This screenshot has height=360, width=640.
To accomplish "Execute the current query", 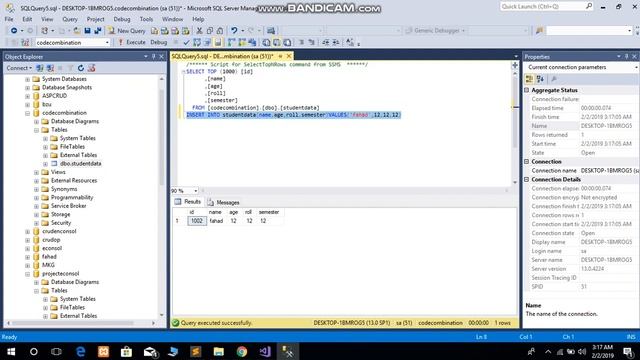I will coord(132,42).
